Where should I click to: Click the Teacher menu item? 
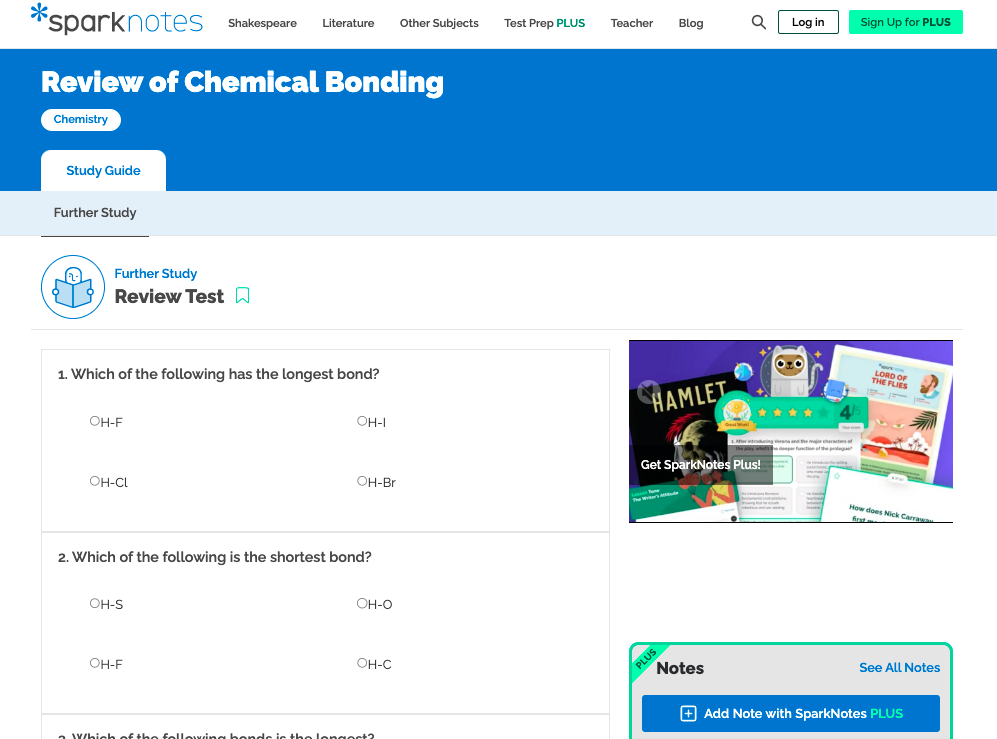coord(631,23)
